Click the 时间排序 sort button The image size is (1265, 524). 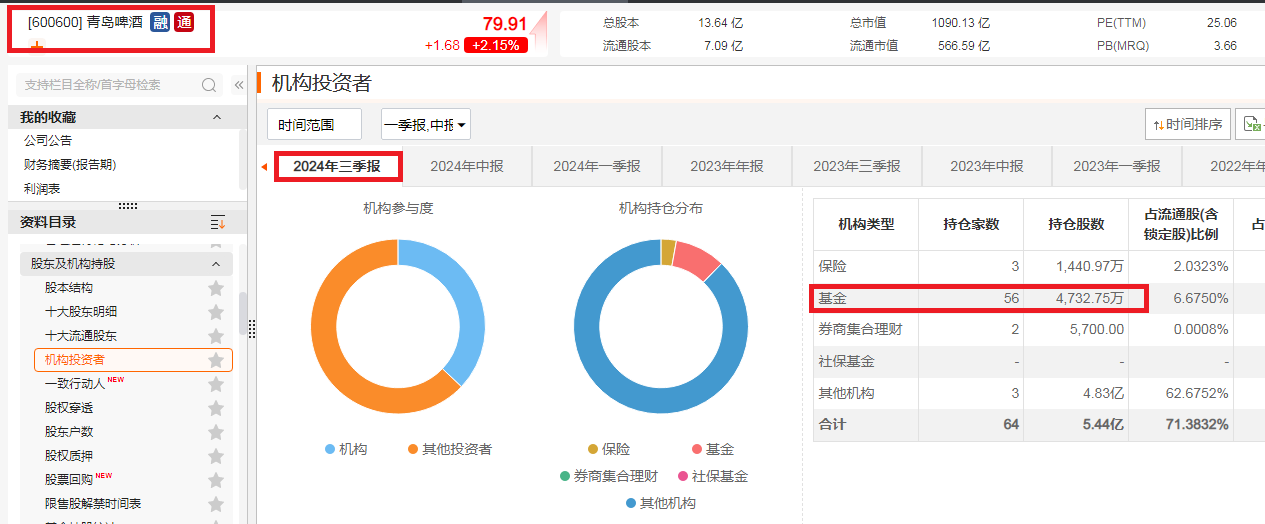[1187, 125]
